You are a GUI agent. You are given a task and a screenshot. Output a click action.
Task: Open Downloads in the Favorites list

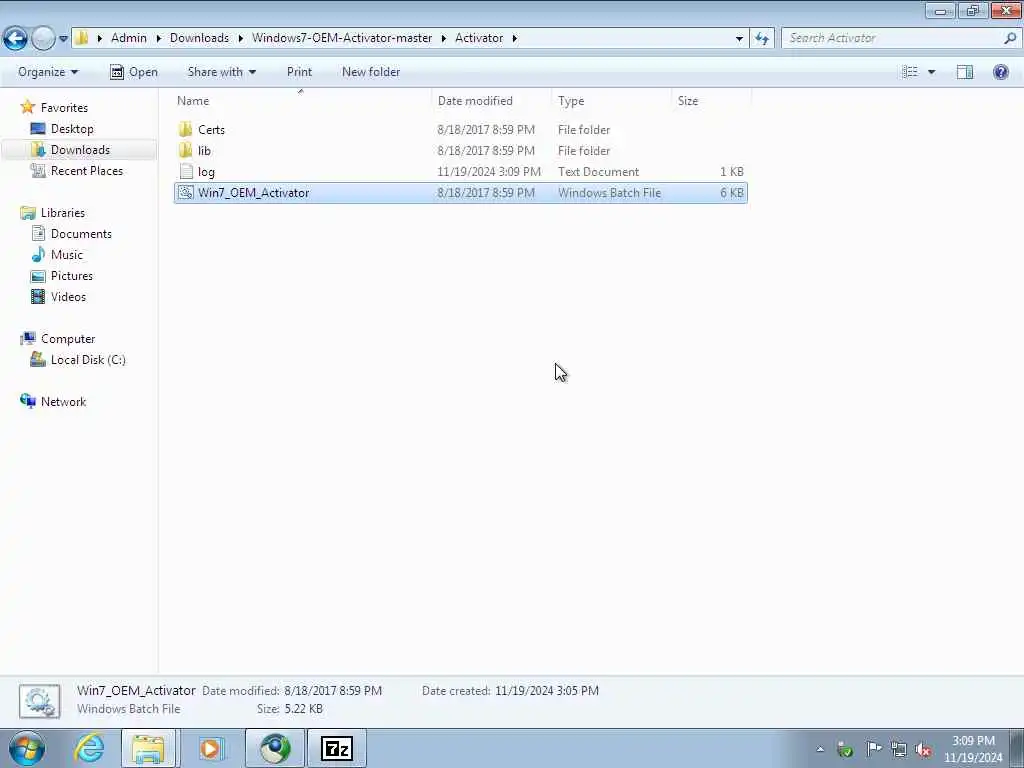pyautogui.click(x=80, y=150)
